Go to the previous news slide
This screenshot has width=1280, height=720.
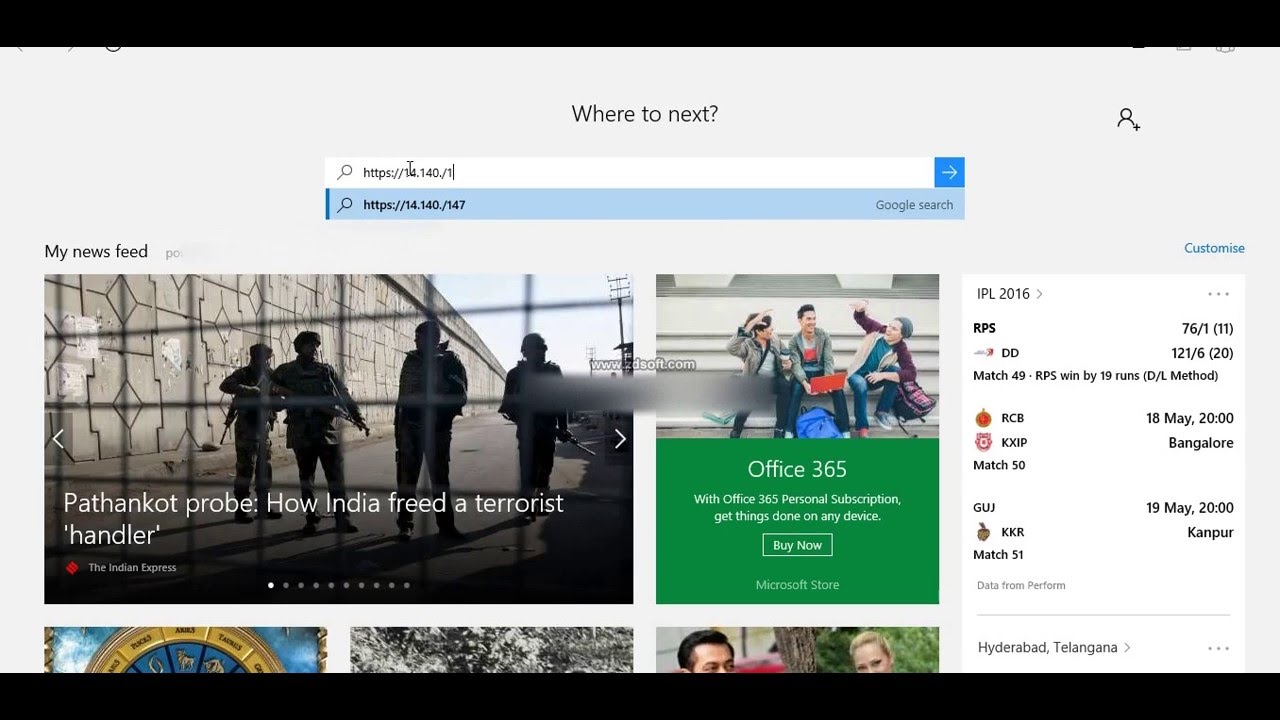(58, 439)
